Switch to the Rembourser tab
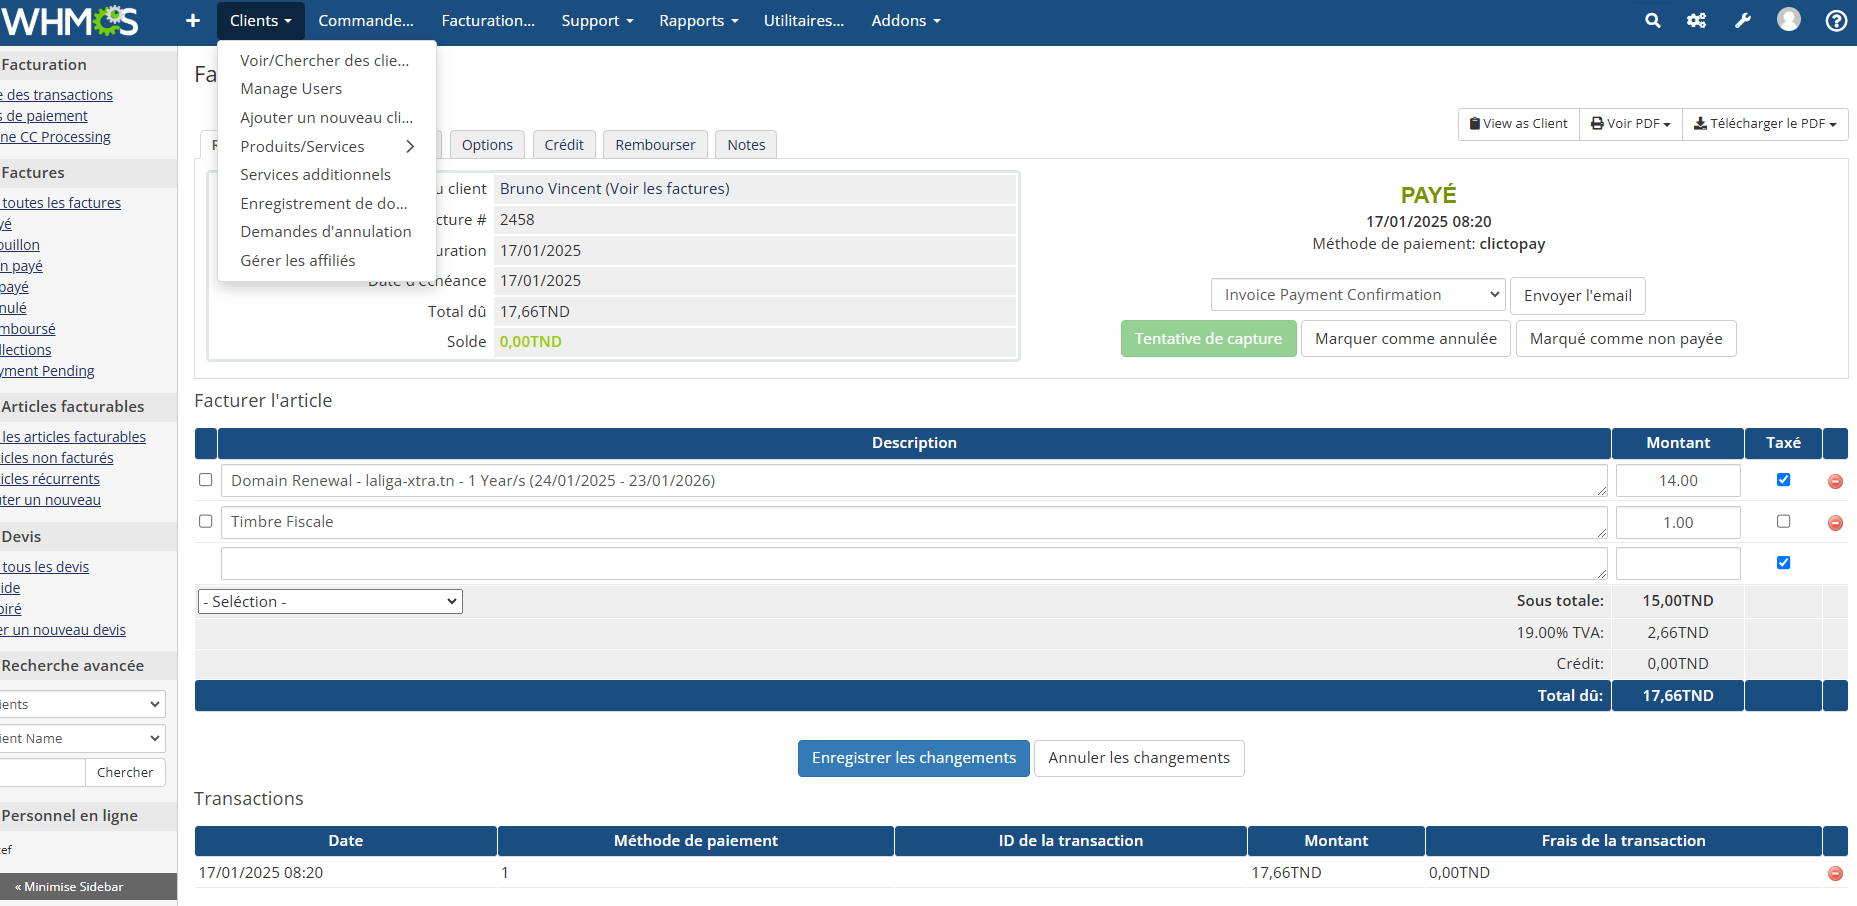The height and width of the screenshot is (906, 1857). [655, 145]
